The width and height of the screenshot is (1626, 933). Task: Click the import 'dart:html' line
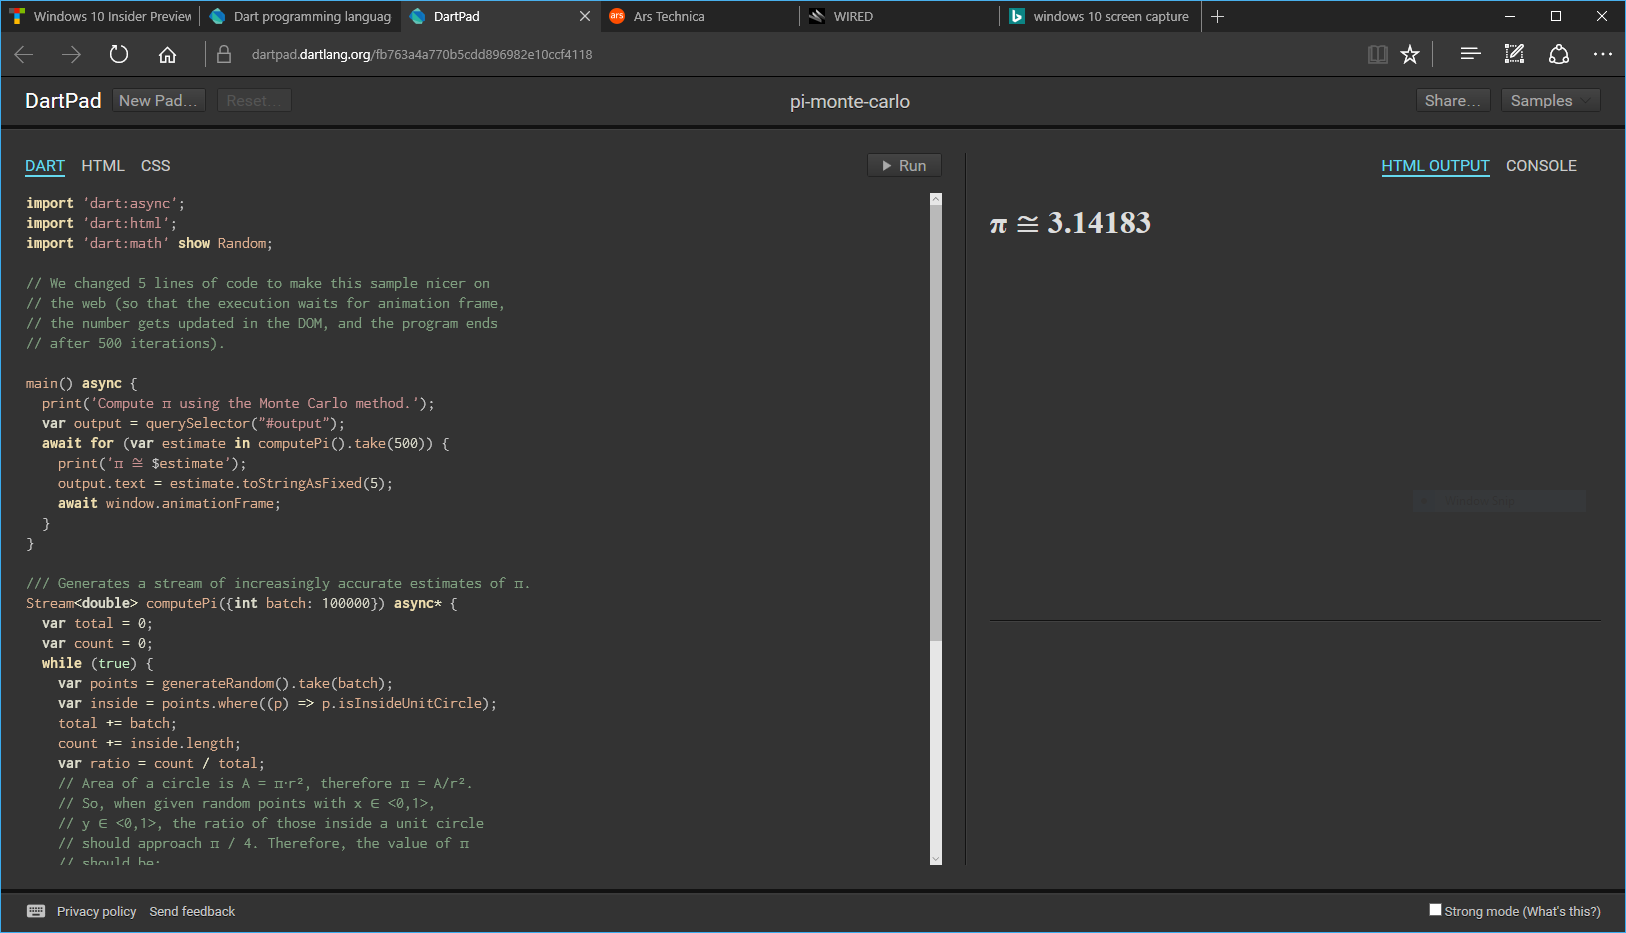tap(101, 223)
